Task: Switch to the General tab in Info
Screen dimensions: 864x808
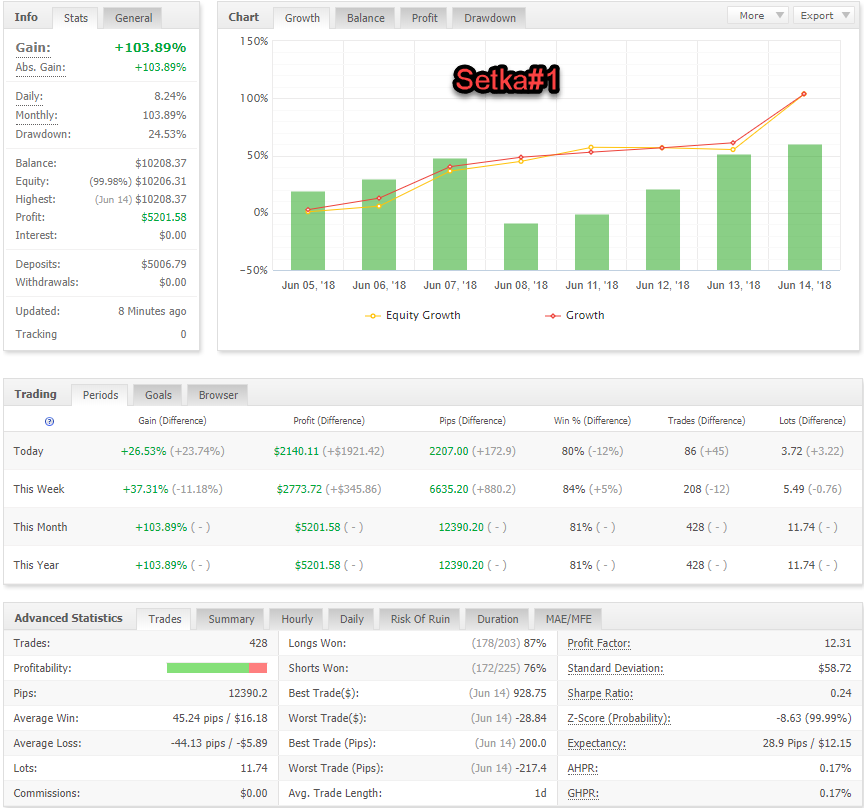Action: coord(133,18)
